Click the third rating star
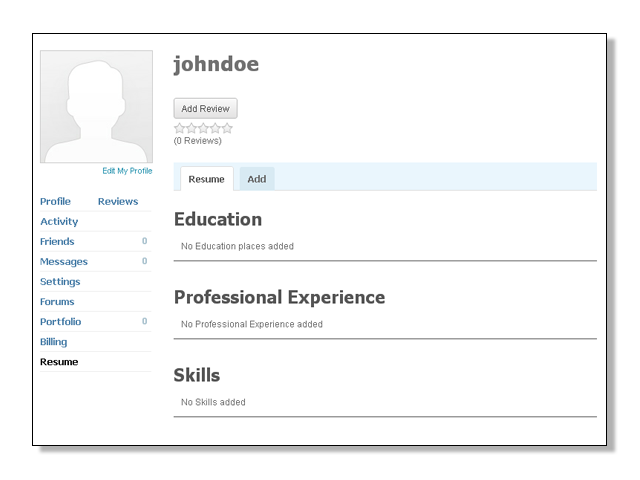Screen dimensions: 640x480 (x=203, y=128)
